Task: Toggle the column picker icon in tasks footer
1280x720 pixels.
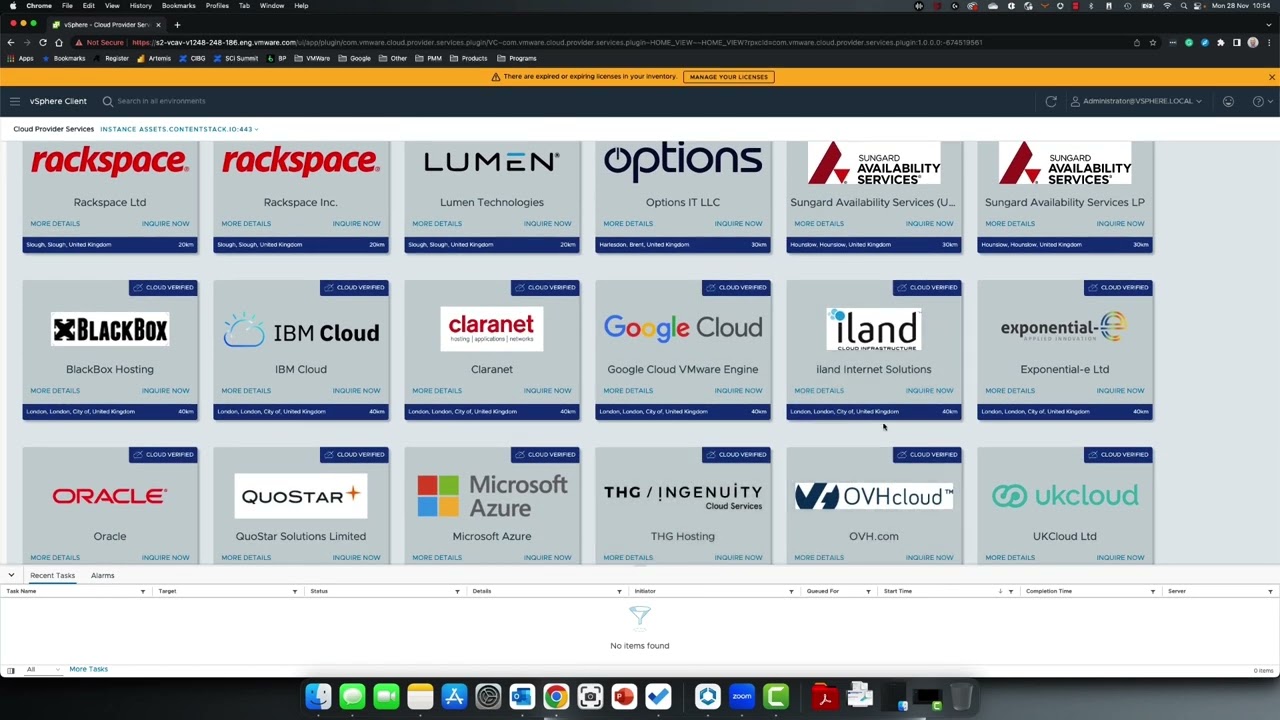Action: [x=10, y=670]
